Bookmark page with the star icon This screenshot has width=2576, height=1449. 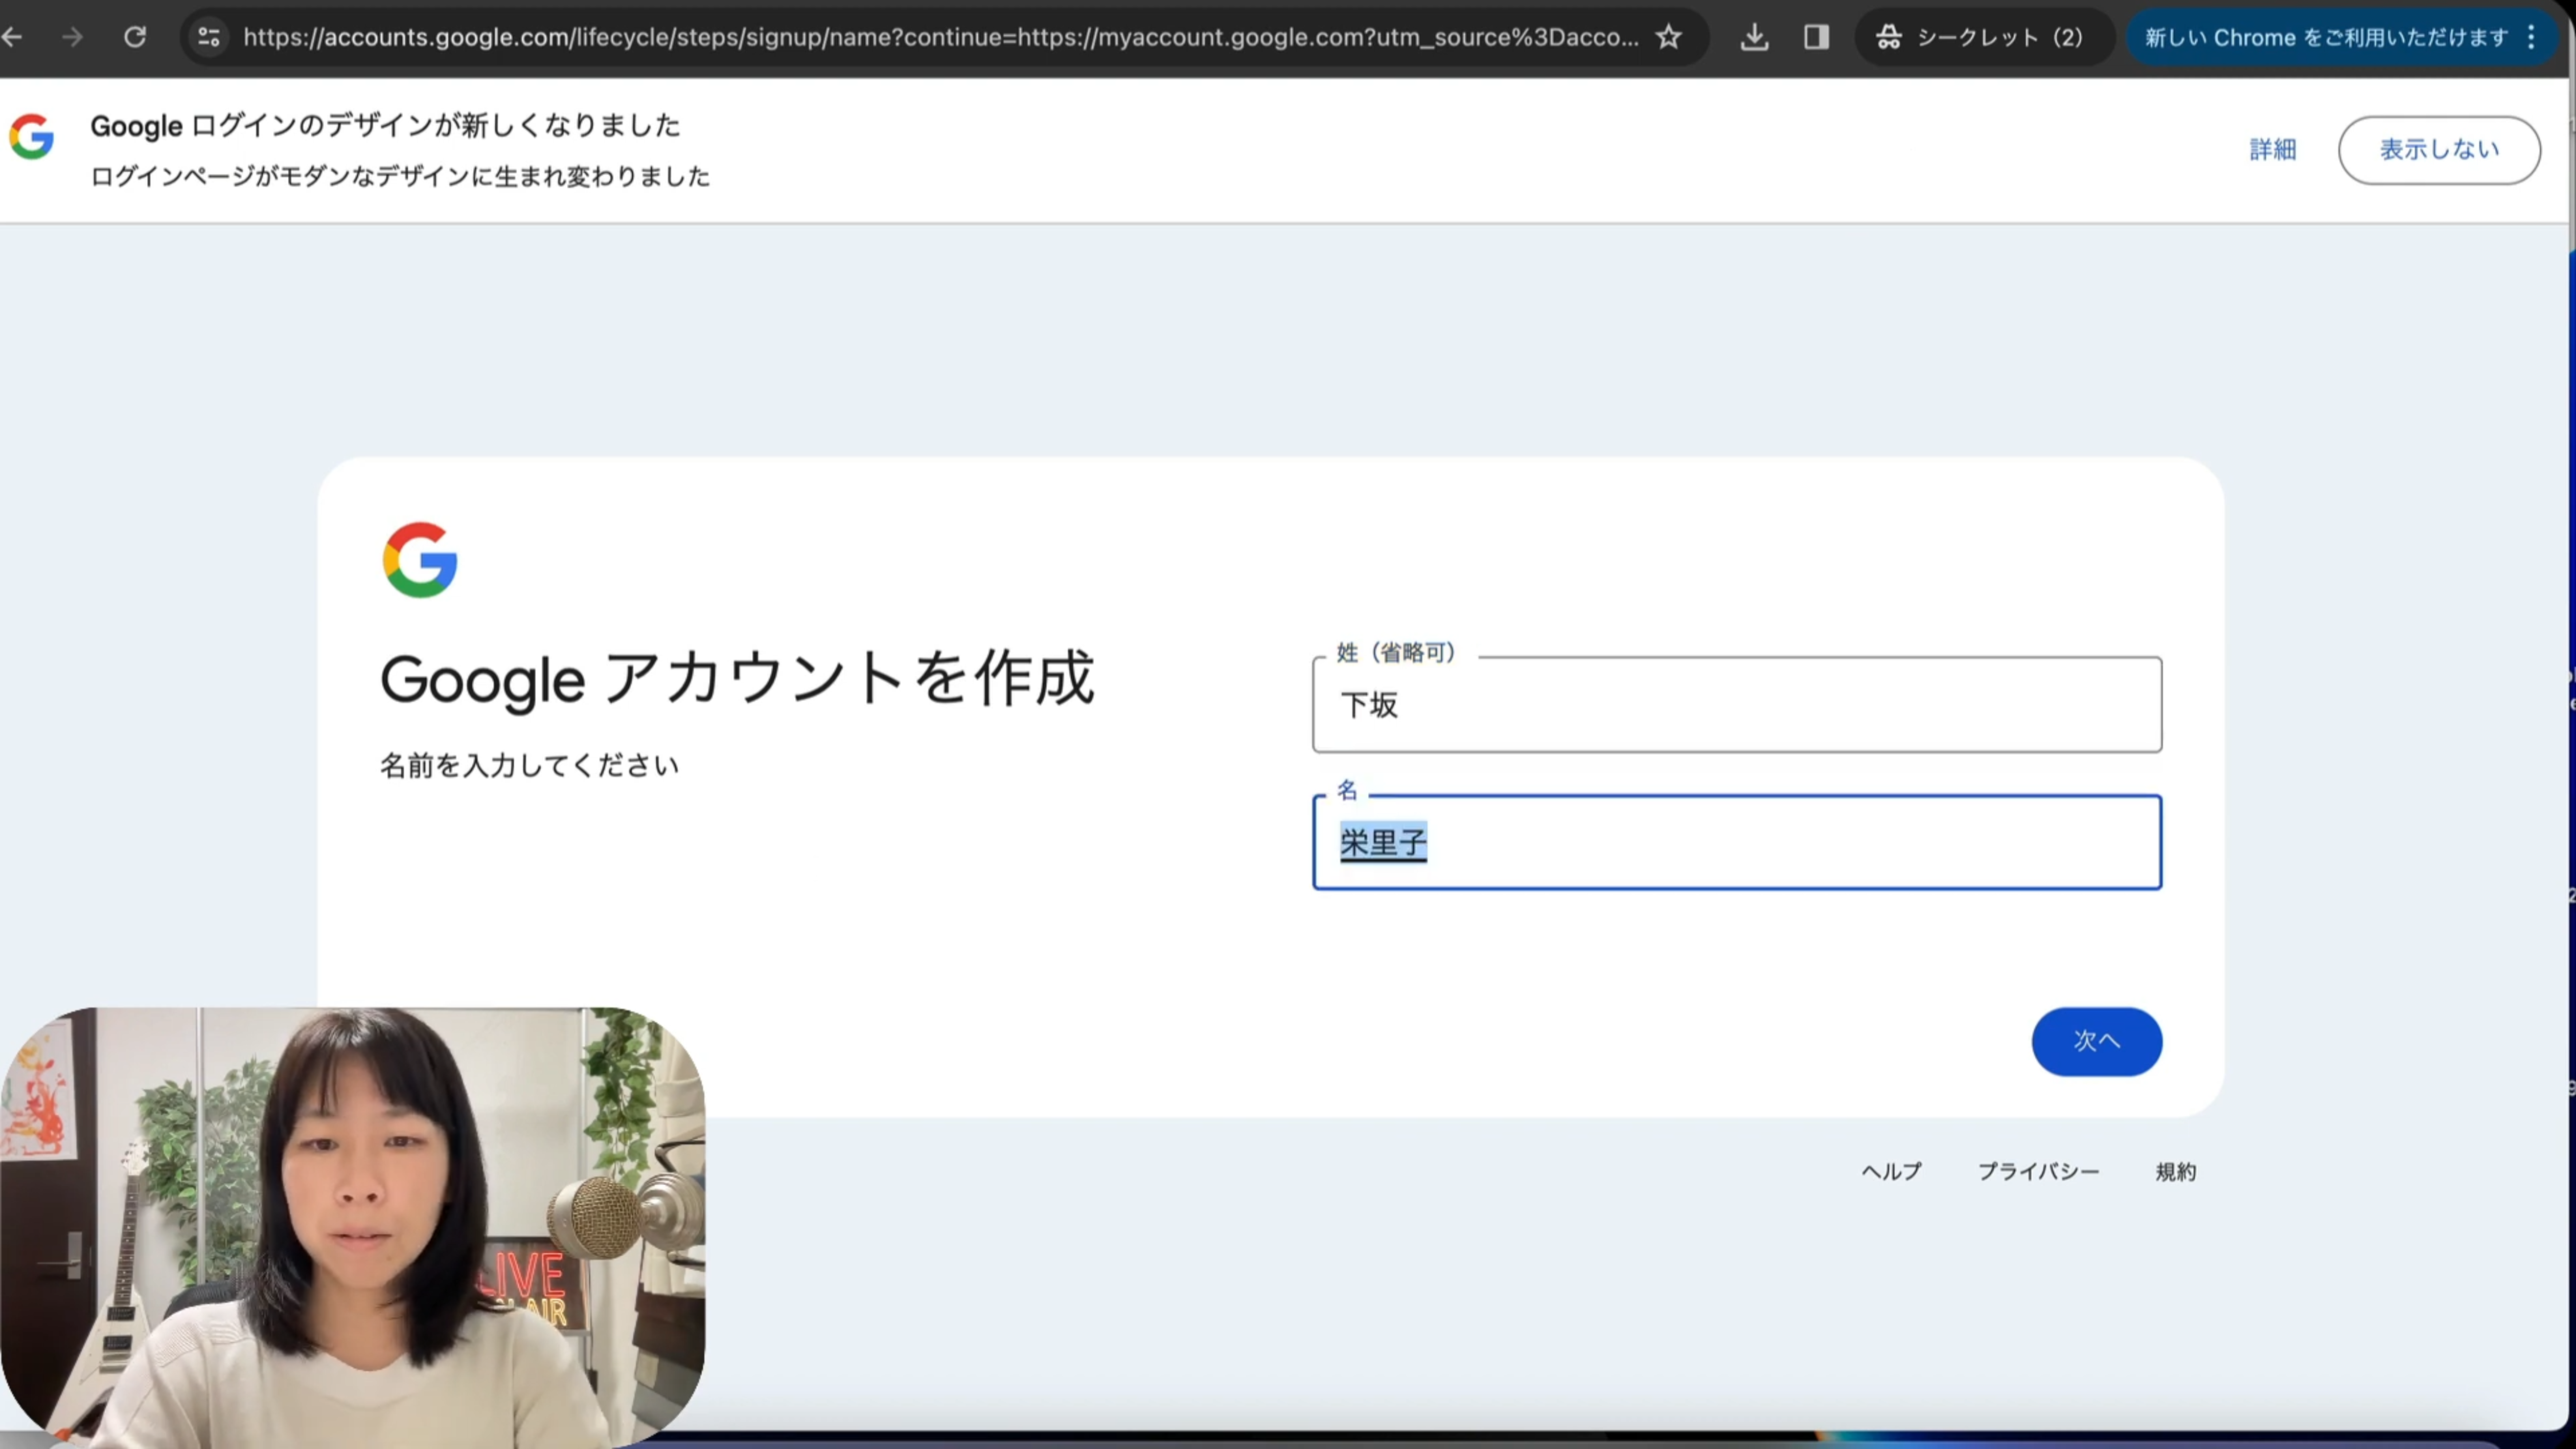pyautogui.click(x=1668, y=37)
